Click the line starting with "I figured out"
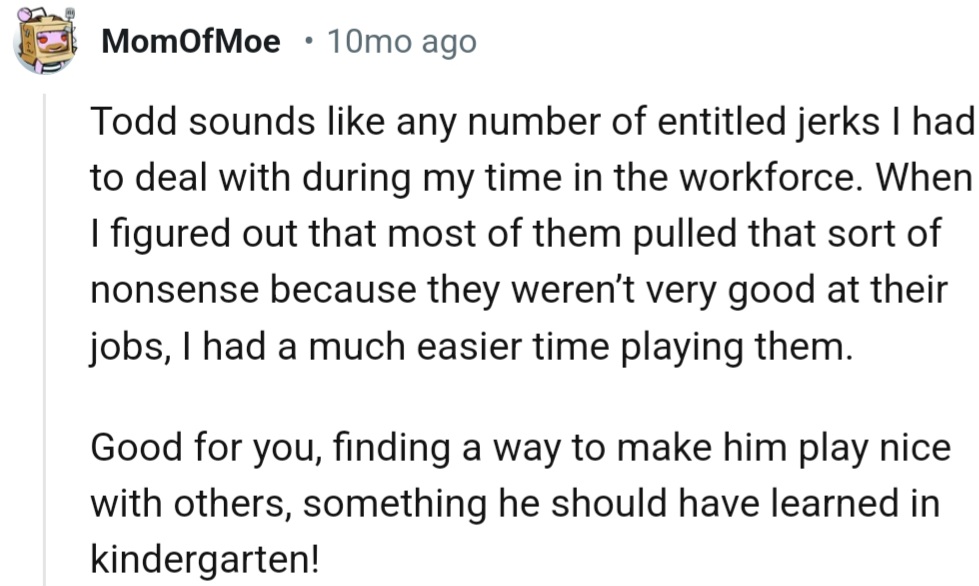979x586 pixels. (515, 235)
